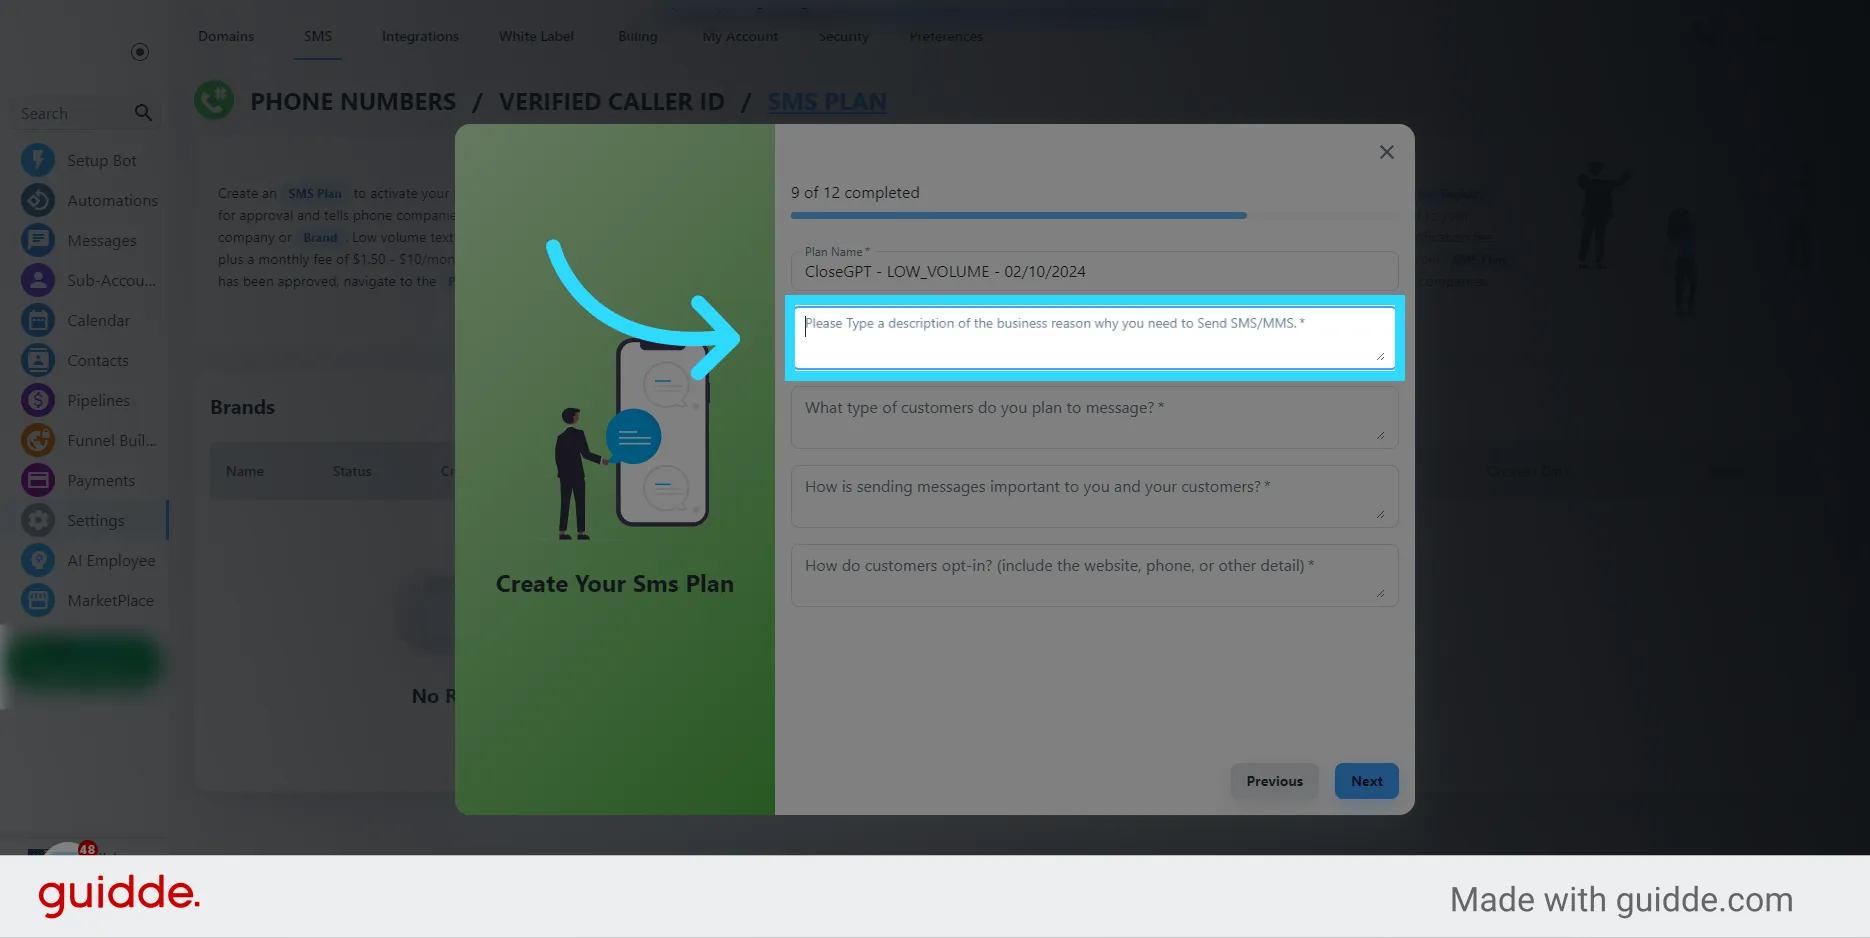Viewport: 1870px width, 938px height.
Task: Switch to the Integrations tab
Action: coord(420,36)
